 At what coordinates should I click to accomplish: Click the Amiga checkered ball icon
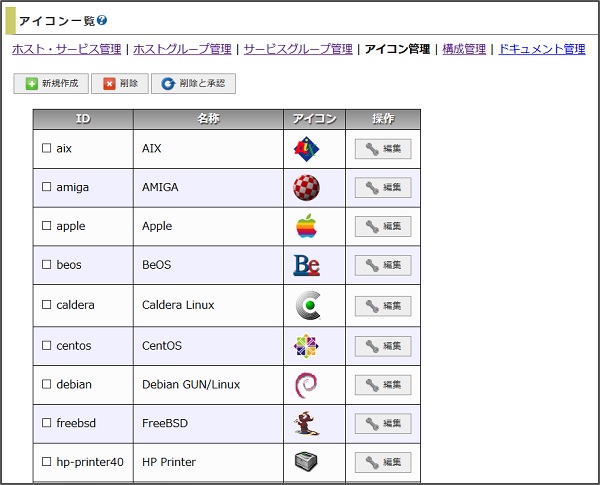(x=307, y=188)
